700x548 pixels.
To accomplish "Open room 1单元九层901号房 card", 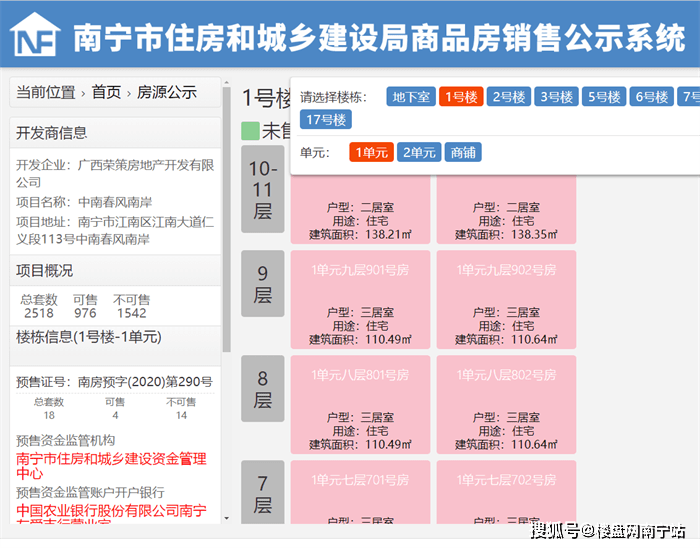I will click(360, 299).
